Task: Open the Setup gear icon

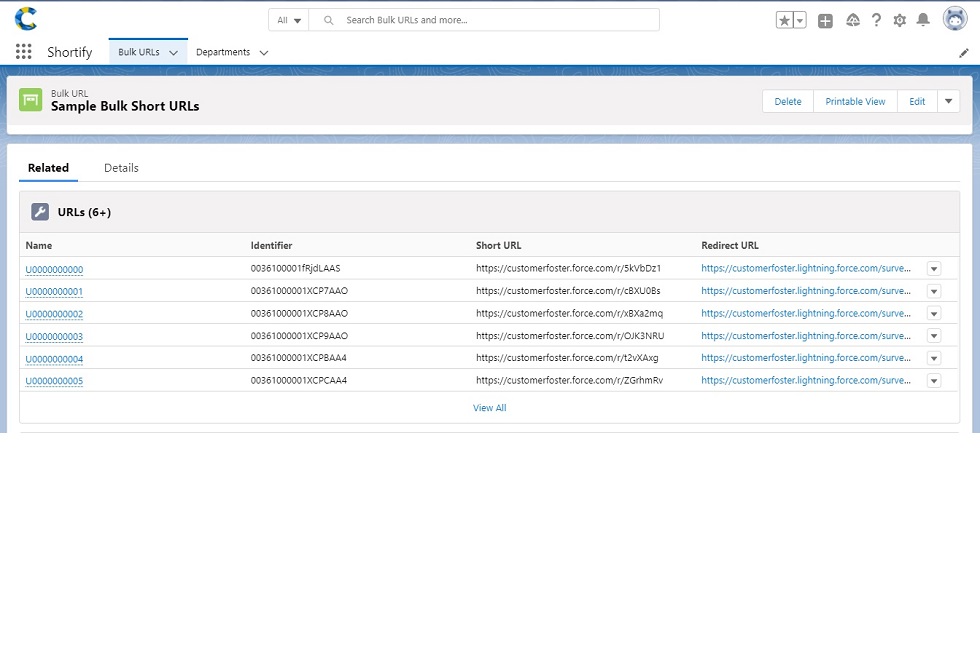Action: 899,20
